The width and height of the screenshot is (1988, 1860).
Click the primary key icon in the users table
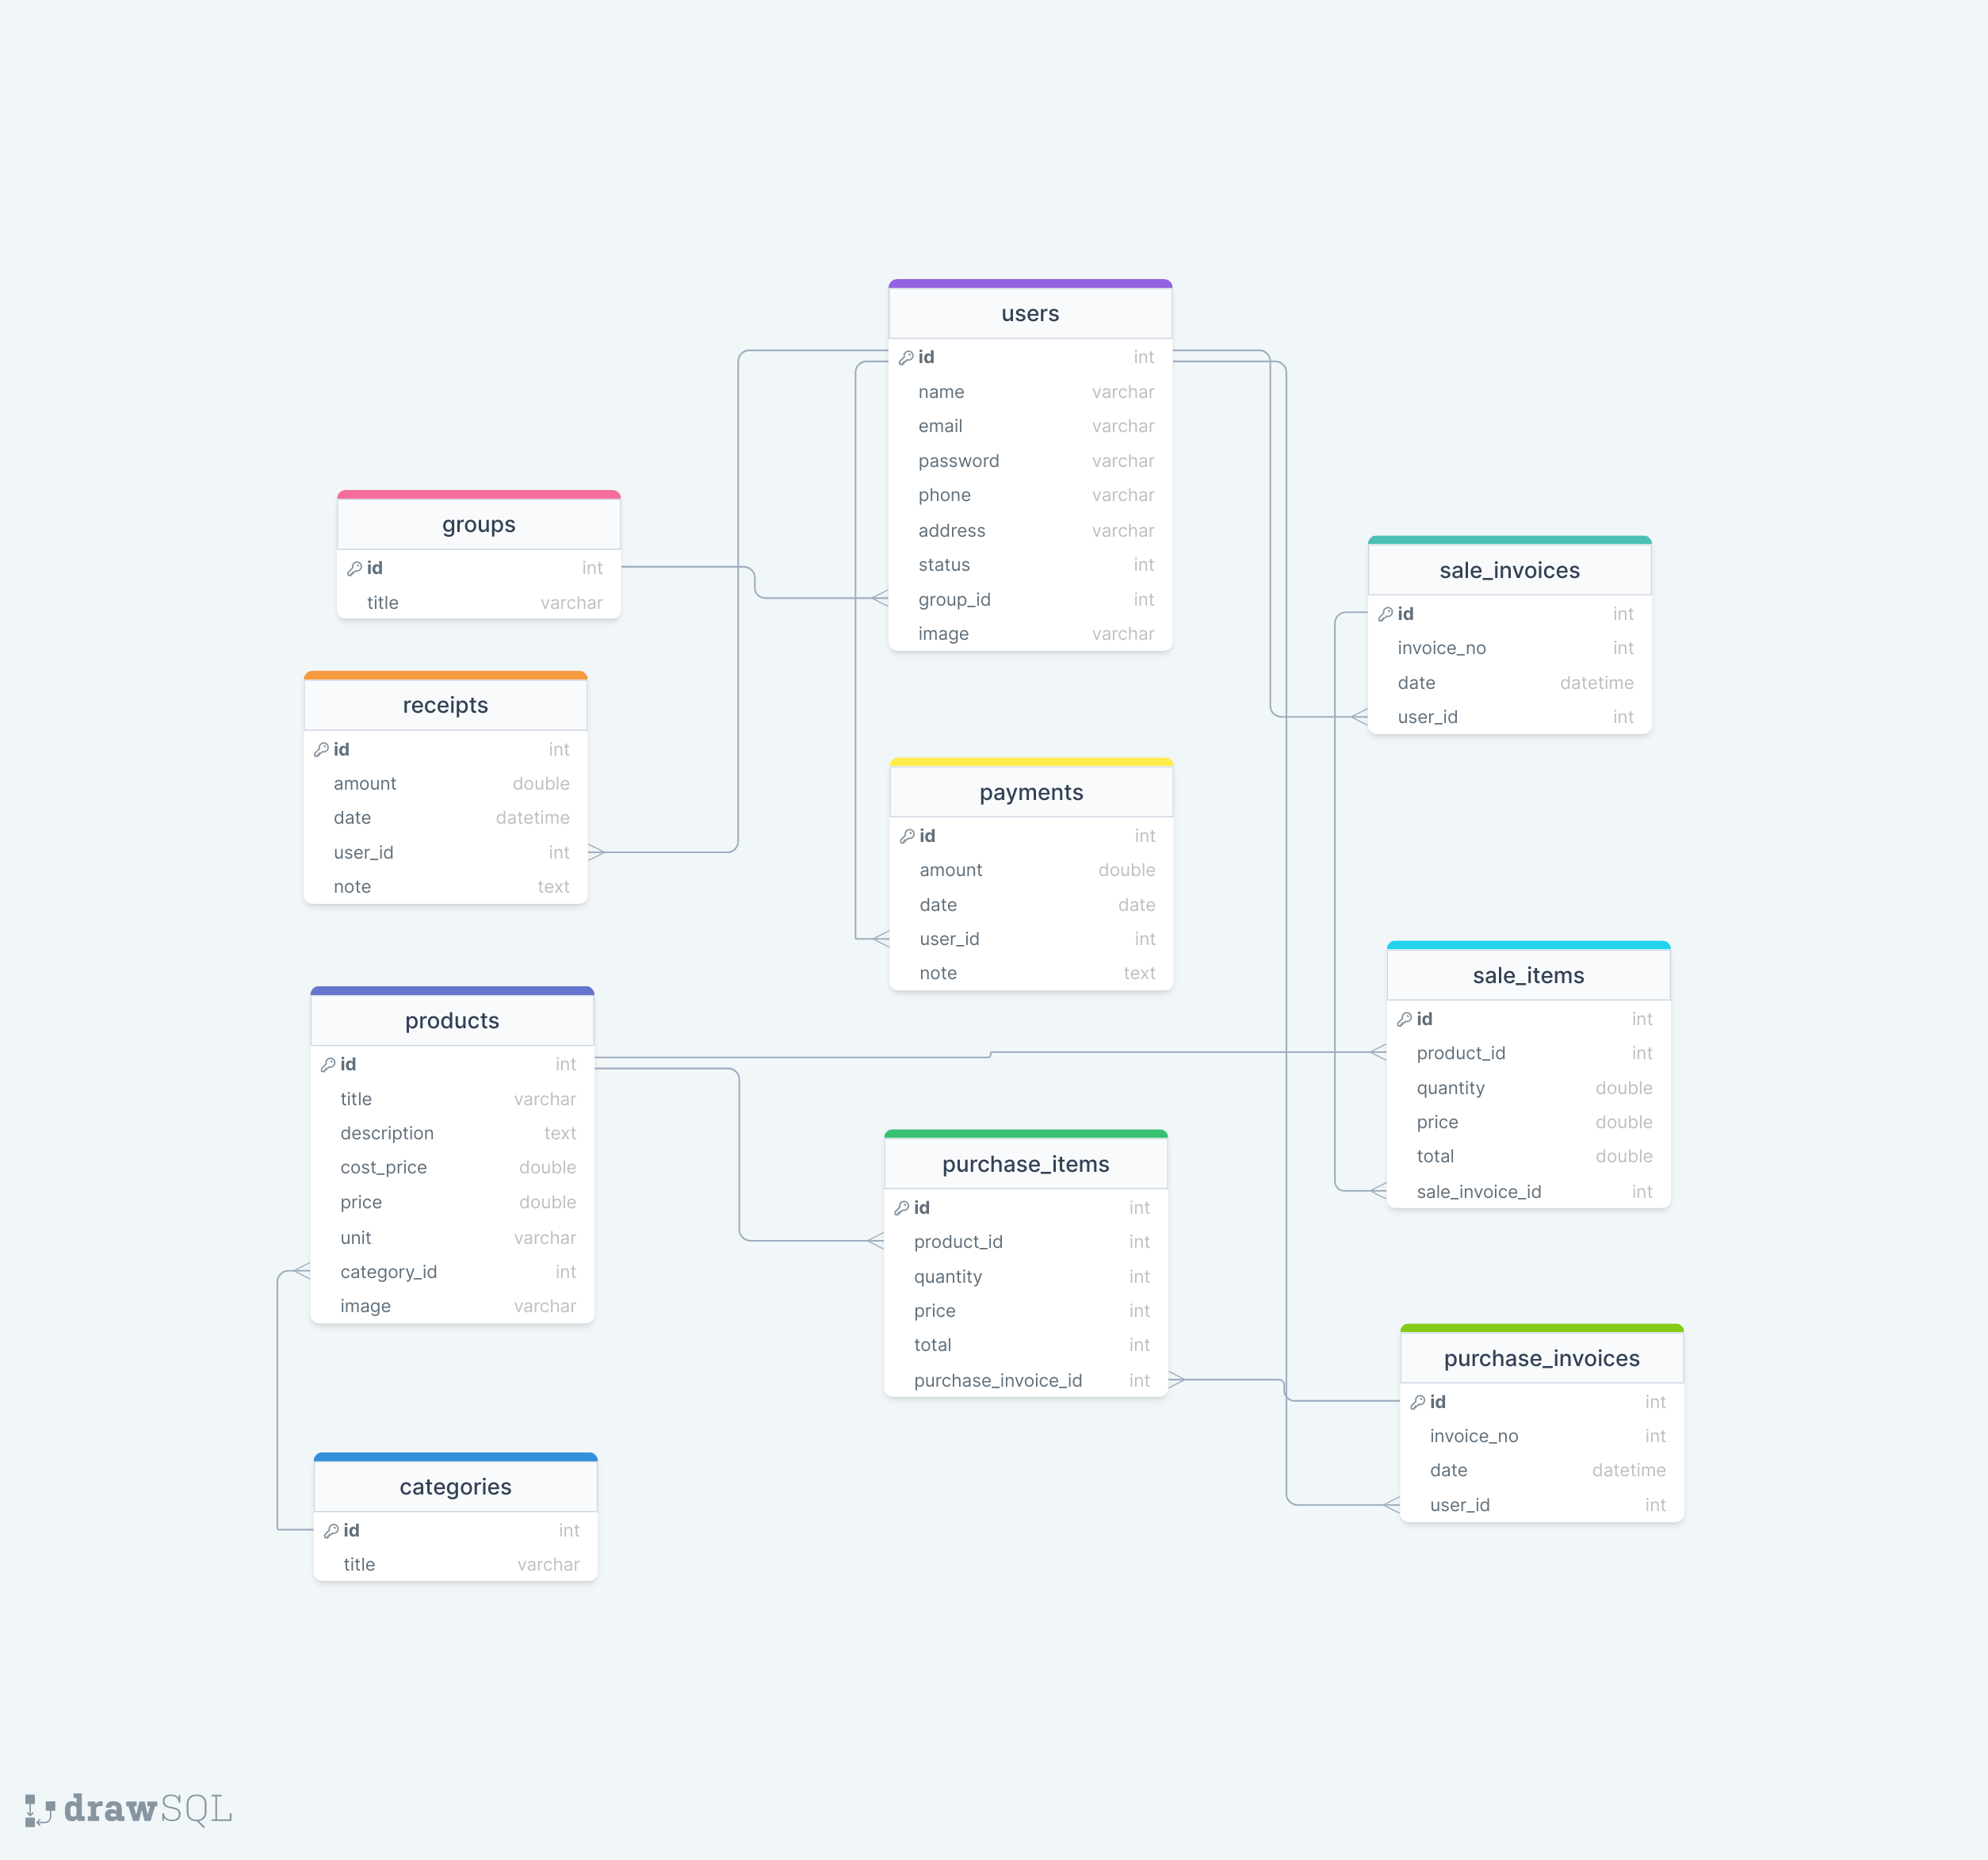[907, 357]
